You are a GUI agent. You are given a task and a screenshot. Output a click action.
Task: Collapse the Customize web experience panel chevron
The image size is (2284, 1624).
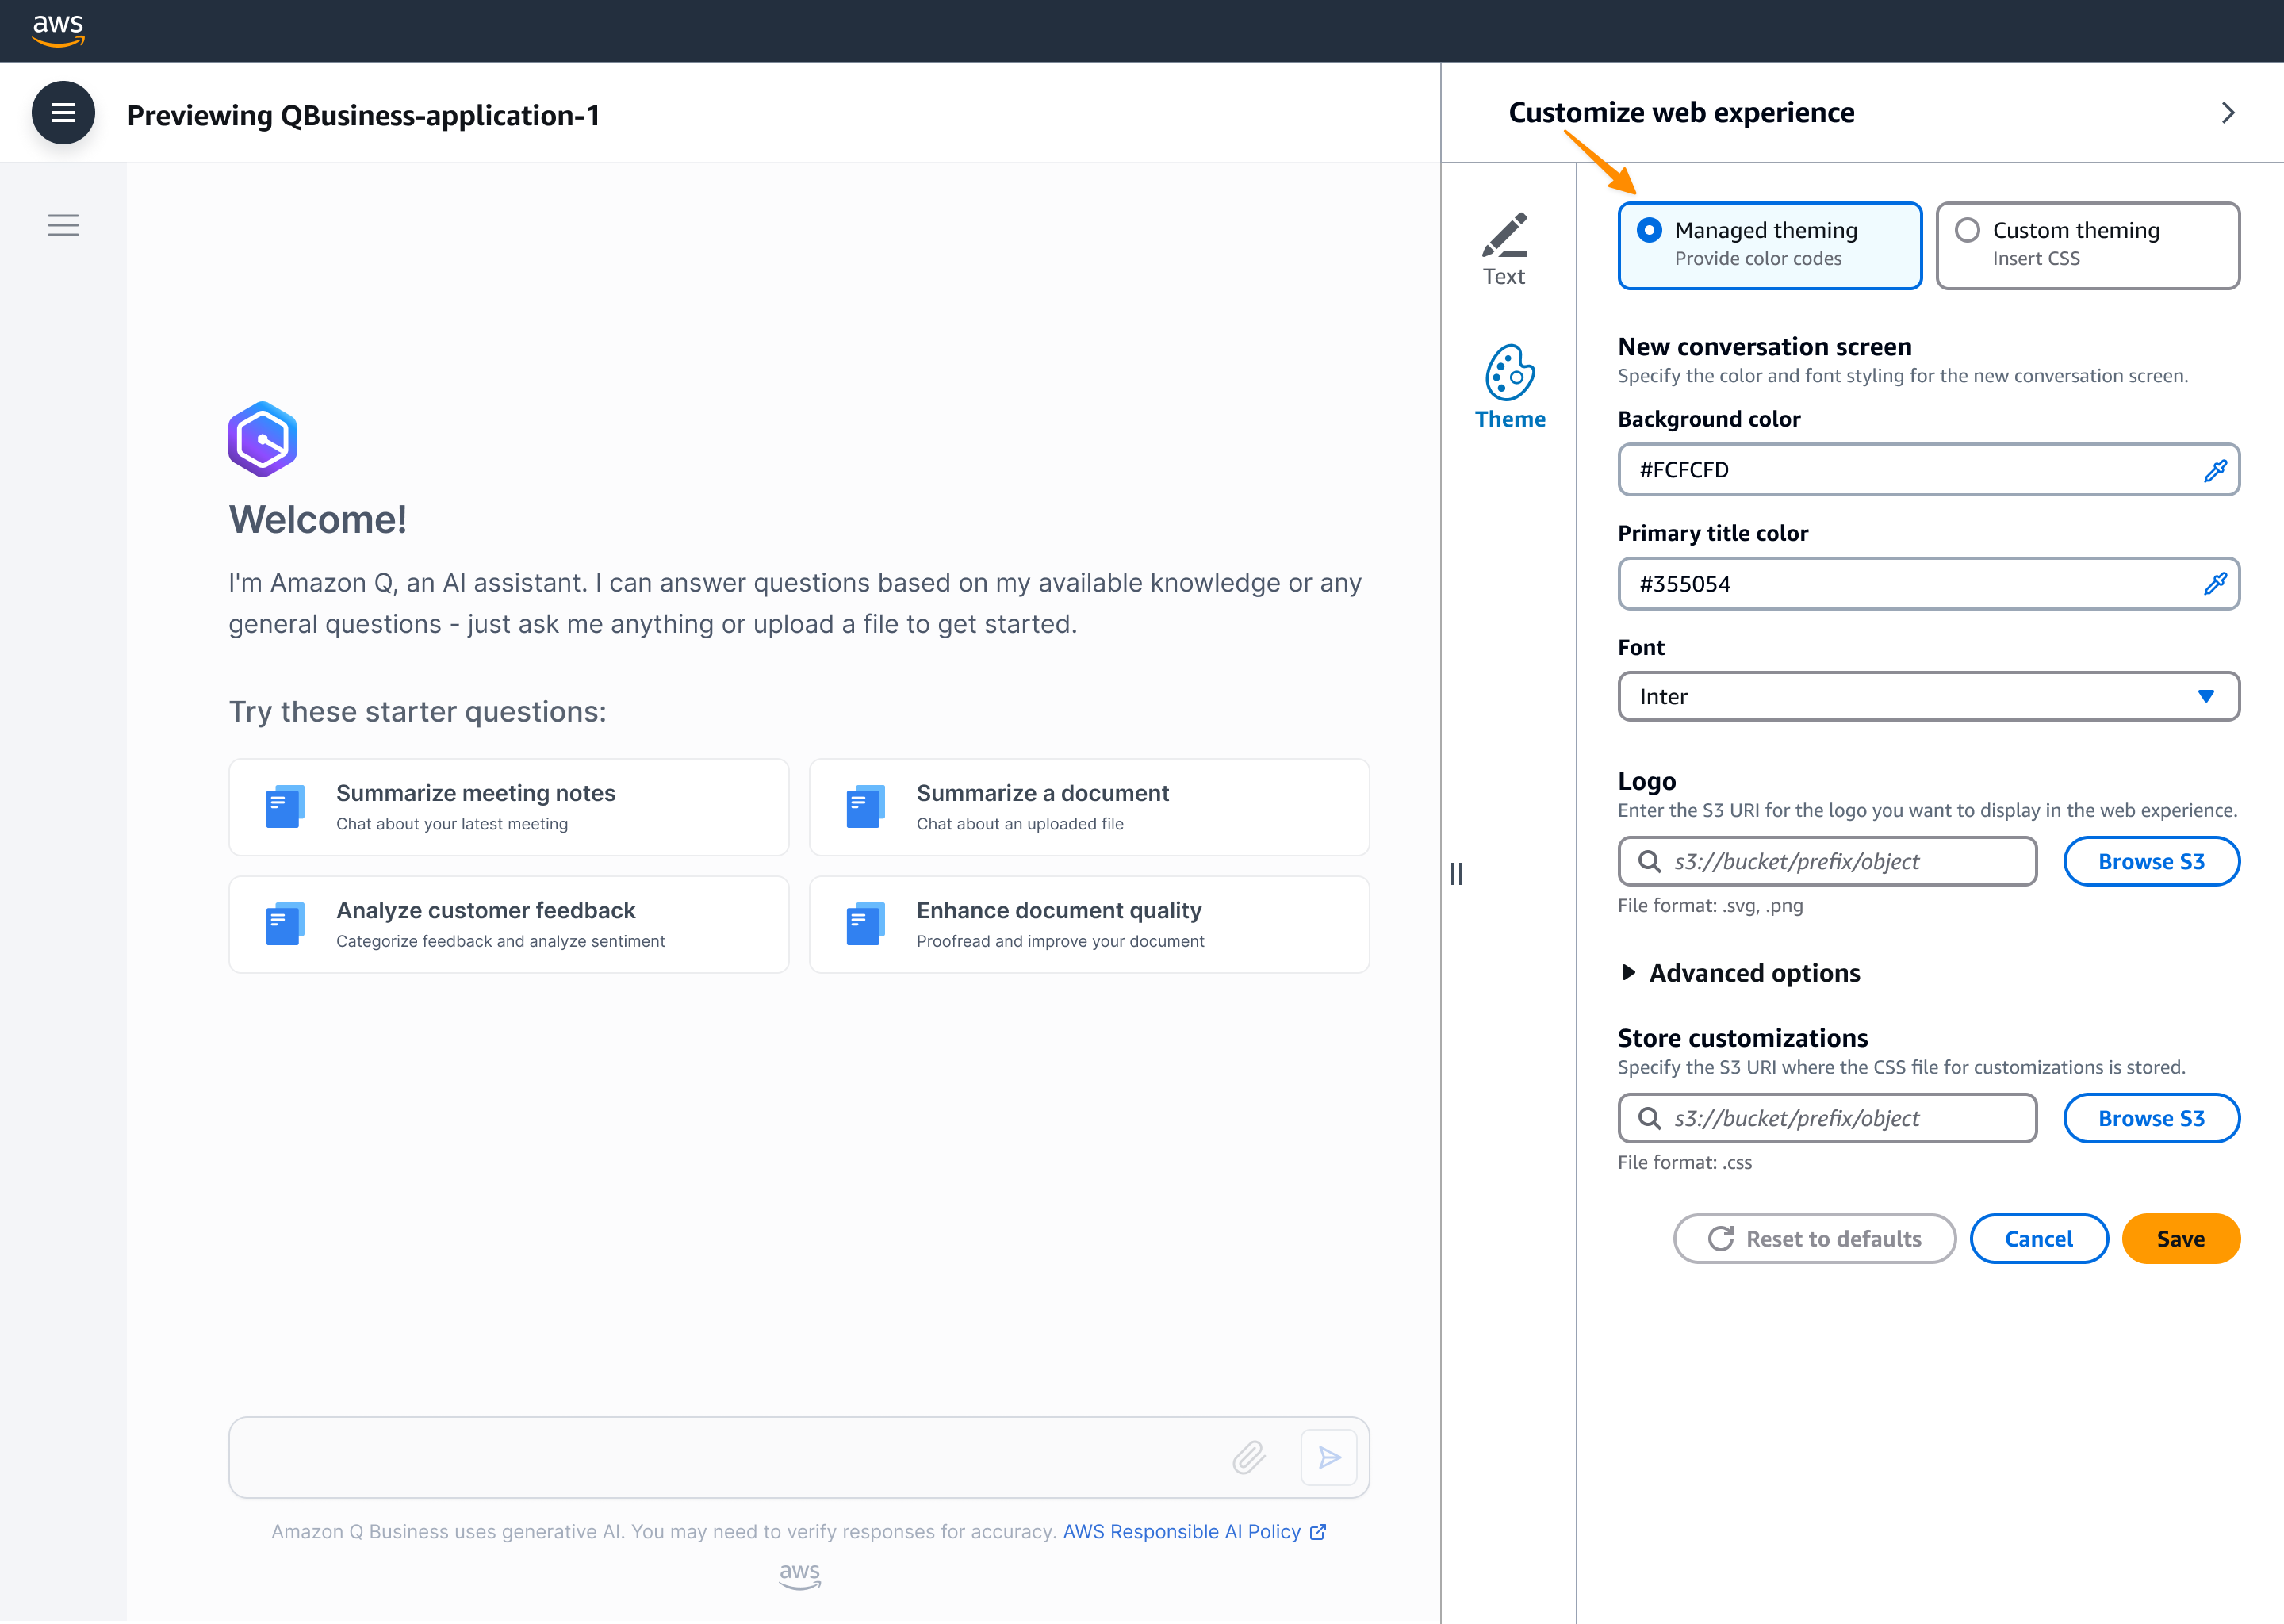pyautogui.click(x=2227, y=113)
